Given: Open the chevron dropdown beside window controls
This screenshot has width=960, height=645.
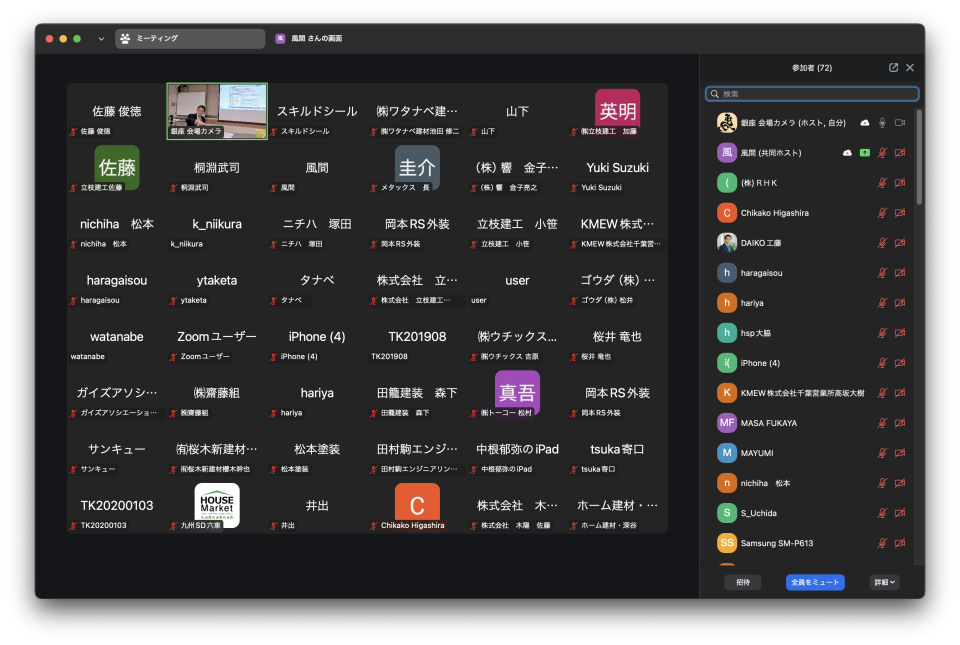Looking at the screenshot, I should tap(101, 39).
